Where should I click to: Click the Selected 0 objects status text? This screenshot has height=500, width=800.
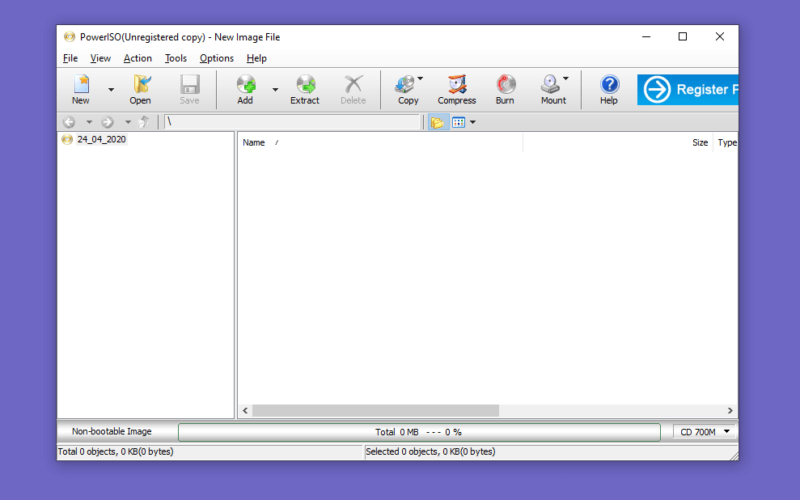[431, 452]
